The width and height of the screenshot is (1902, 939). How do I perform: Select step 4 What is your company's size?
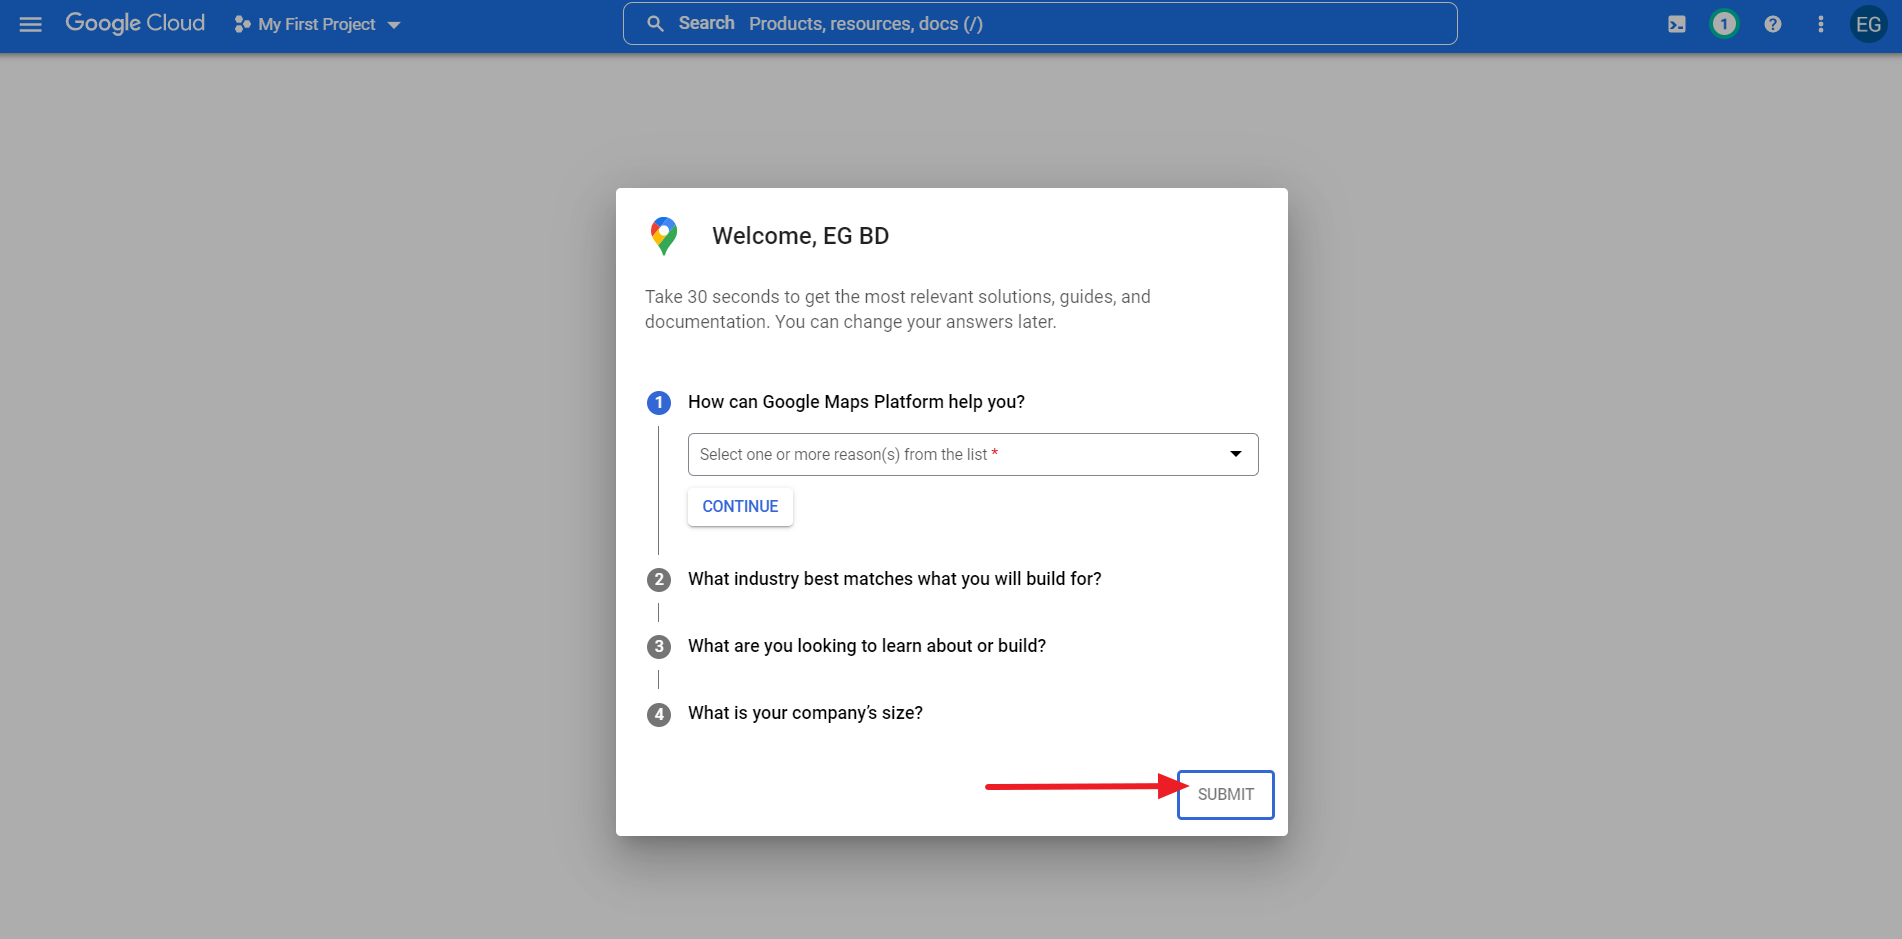pyautogui.click(x=805, y=713)
